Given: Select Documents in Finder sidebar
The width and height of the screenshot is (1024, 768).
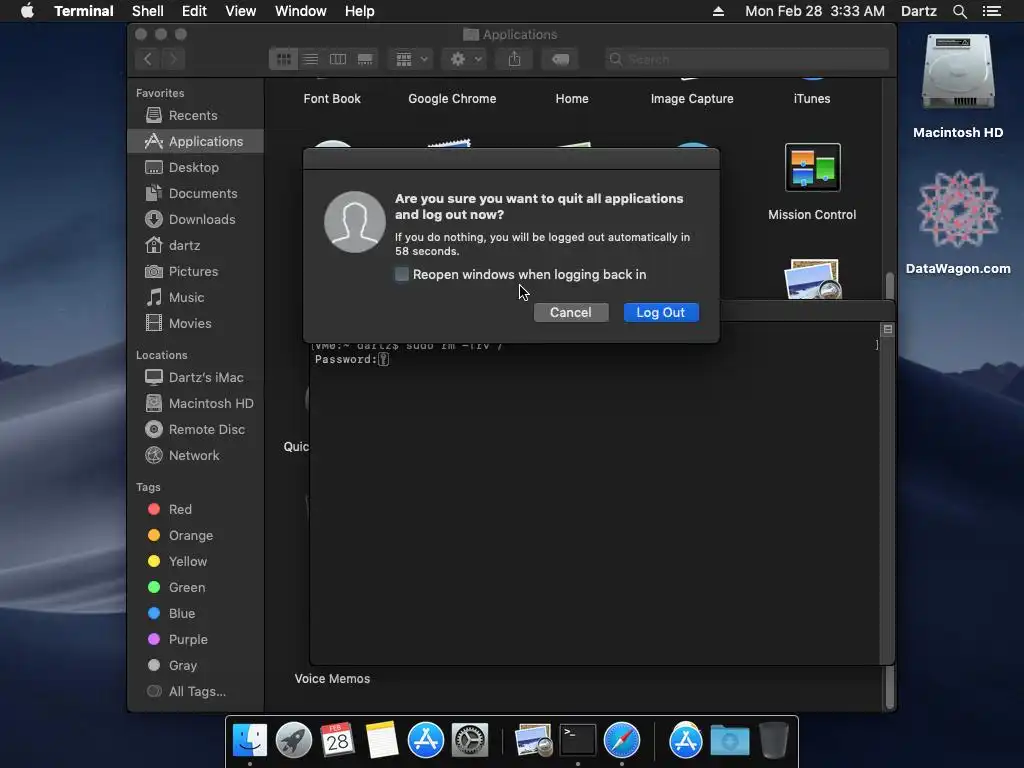Looking at the screenshot, I should coord(195,193).
